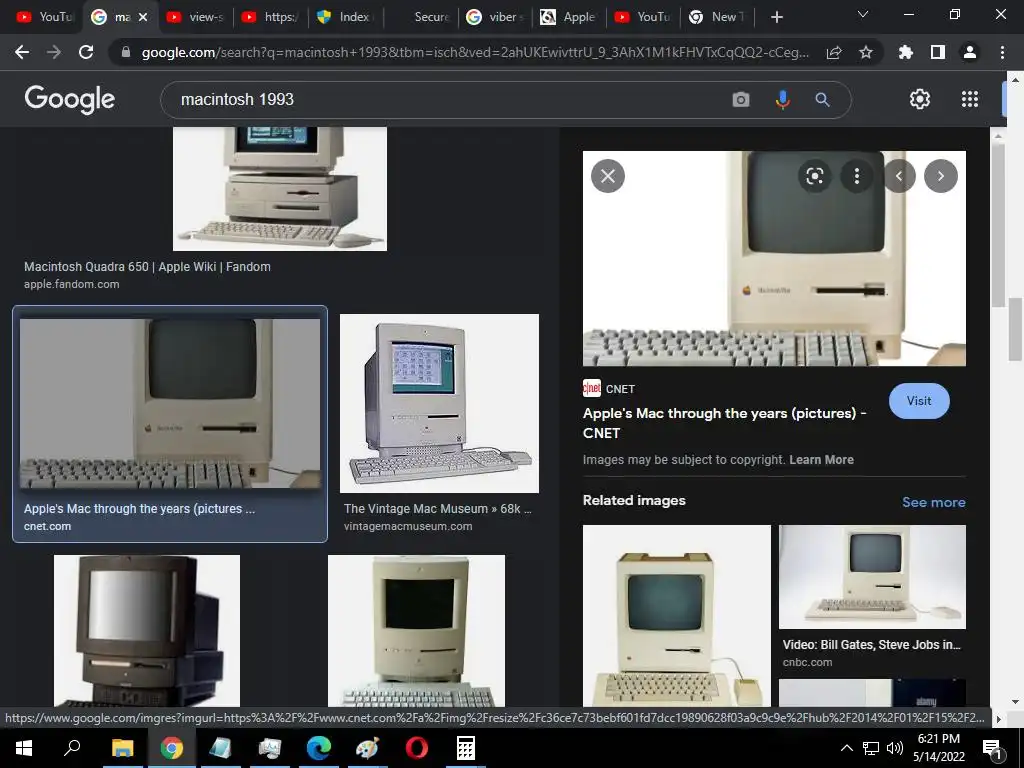Click large CNET Macintosh preview image
1024x768 pixels.
click(x=774, y=259)
